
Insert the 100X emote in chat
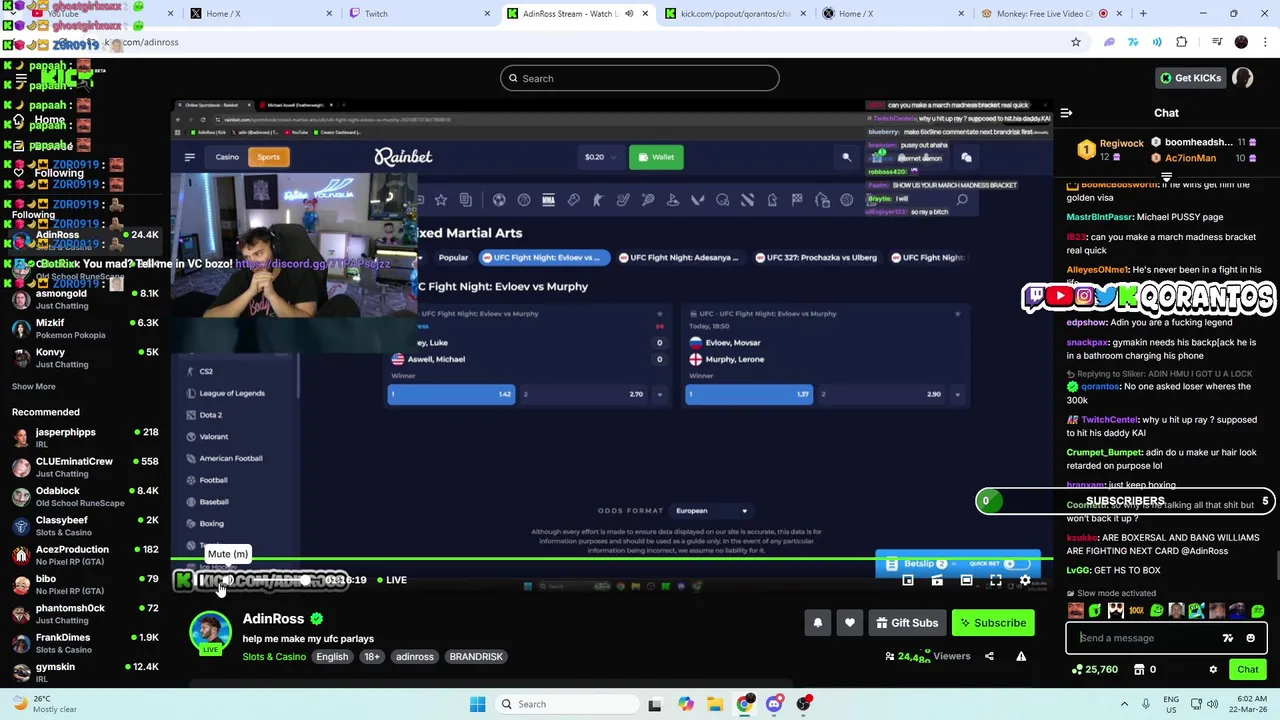point(1136,611)
